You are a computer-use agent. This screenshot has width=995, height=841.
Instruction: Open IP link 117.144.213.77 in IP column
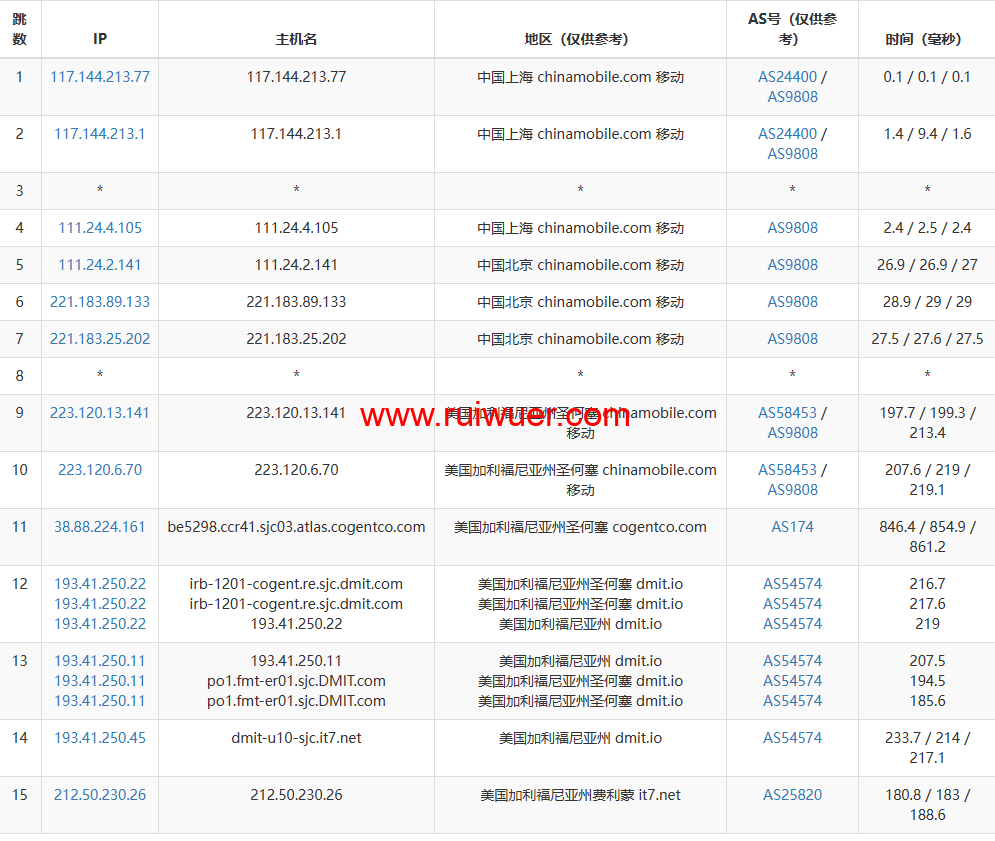[100, 77]
